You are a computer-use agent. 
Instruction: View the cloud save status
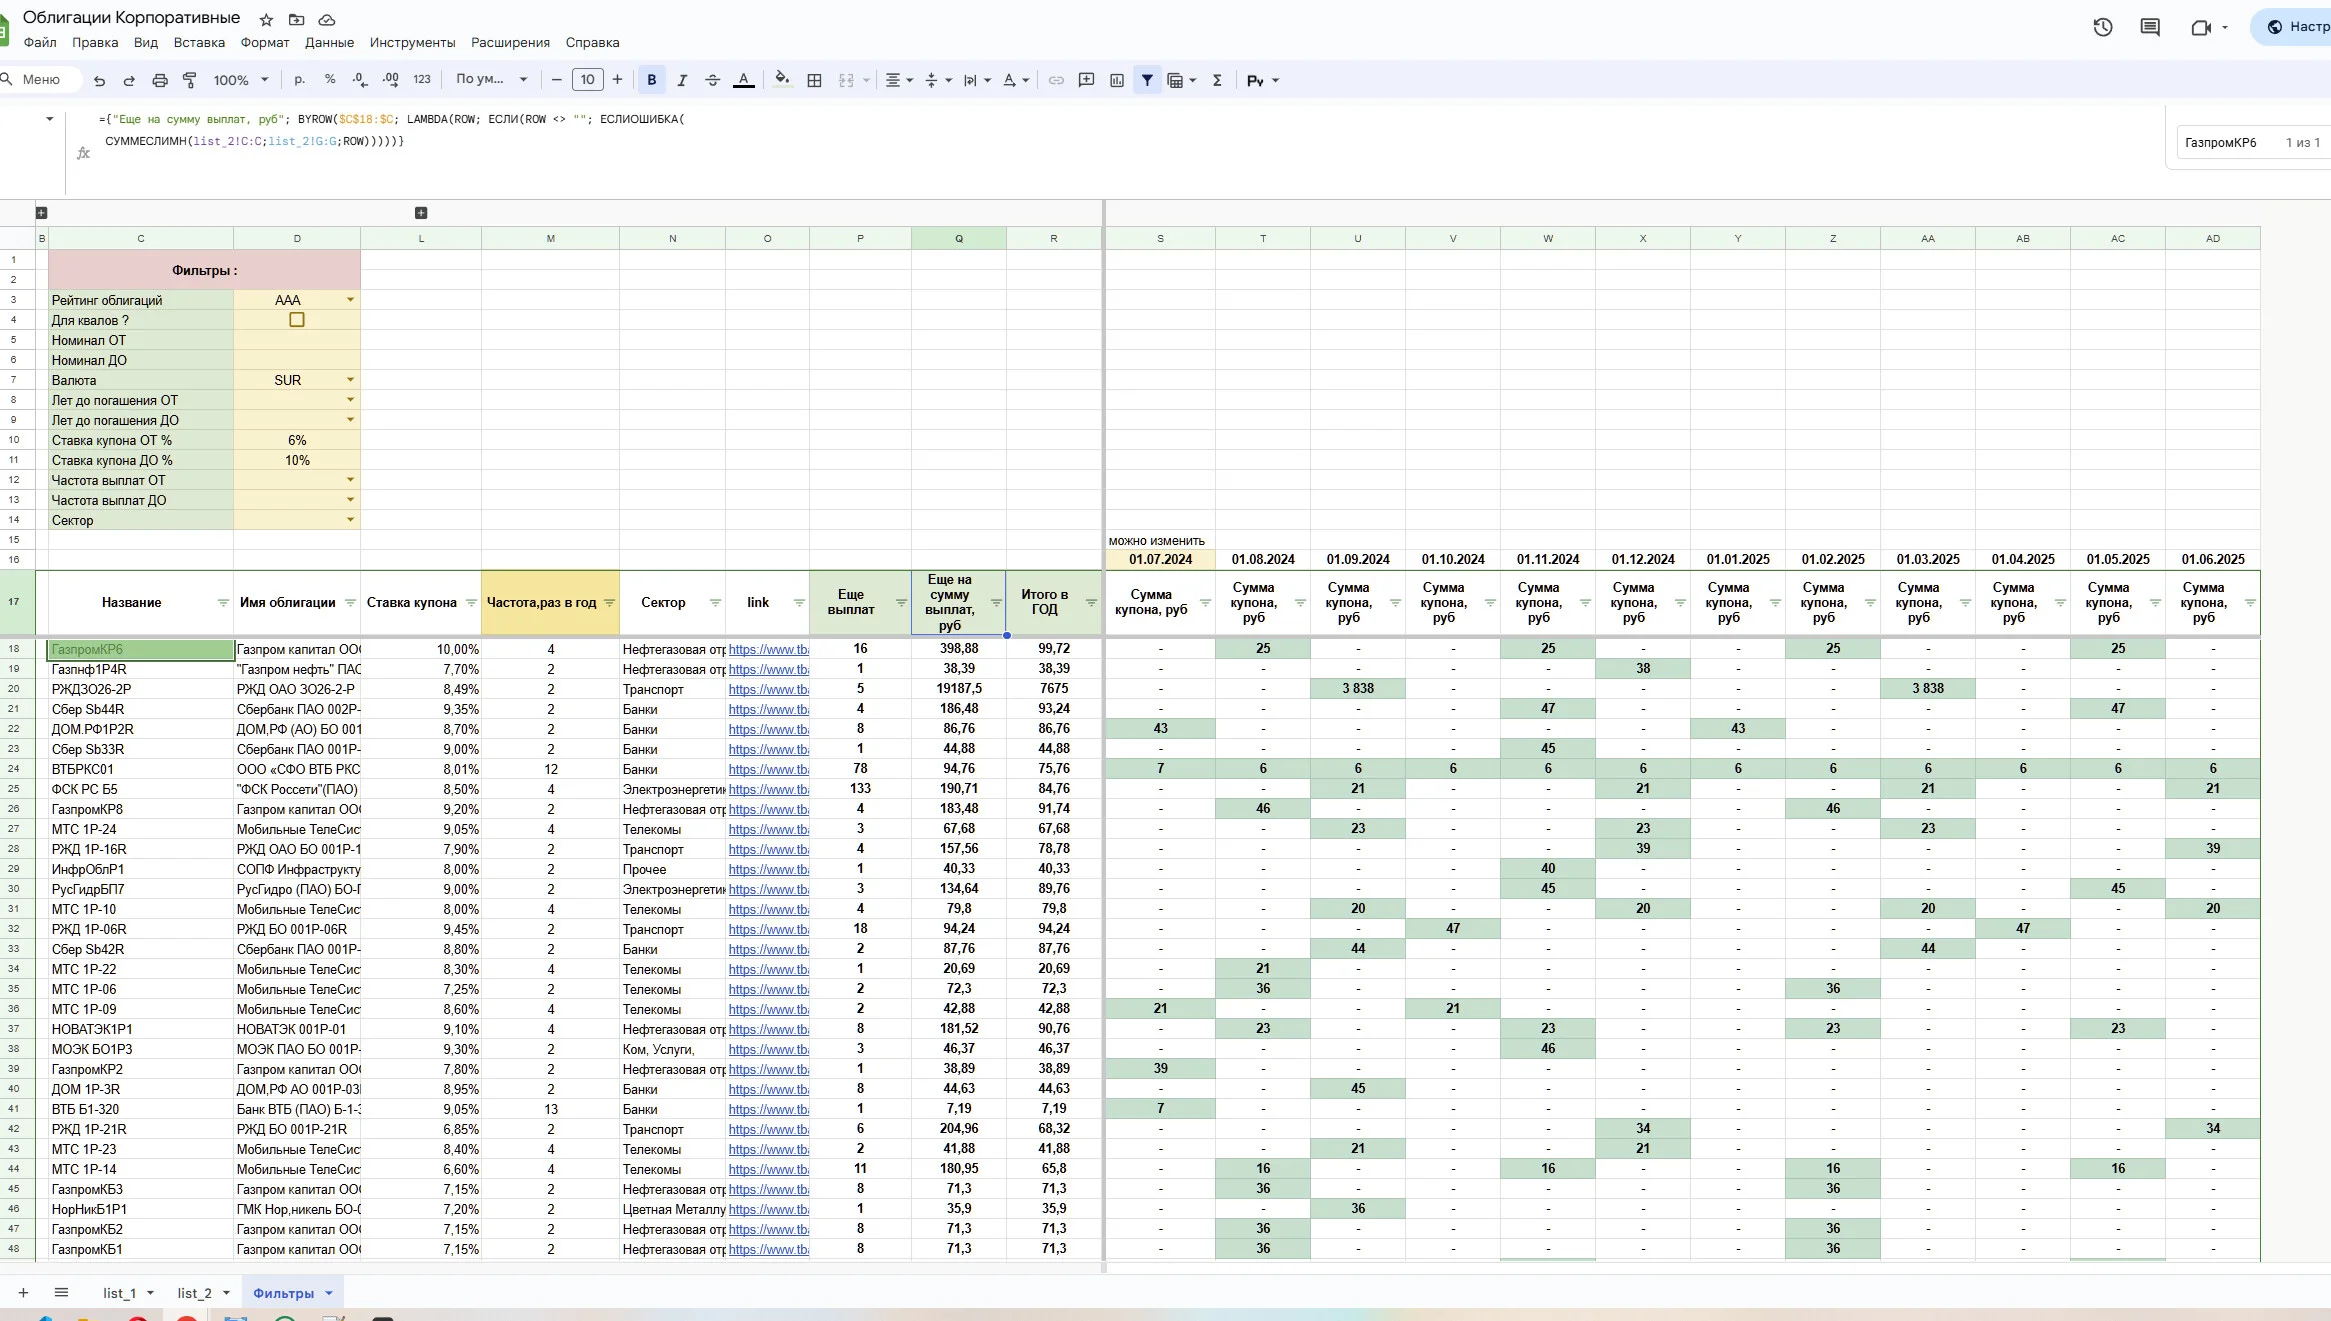327,20
